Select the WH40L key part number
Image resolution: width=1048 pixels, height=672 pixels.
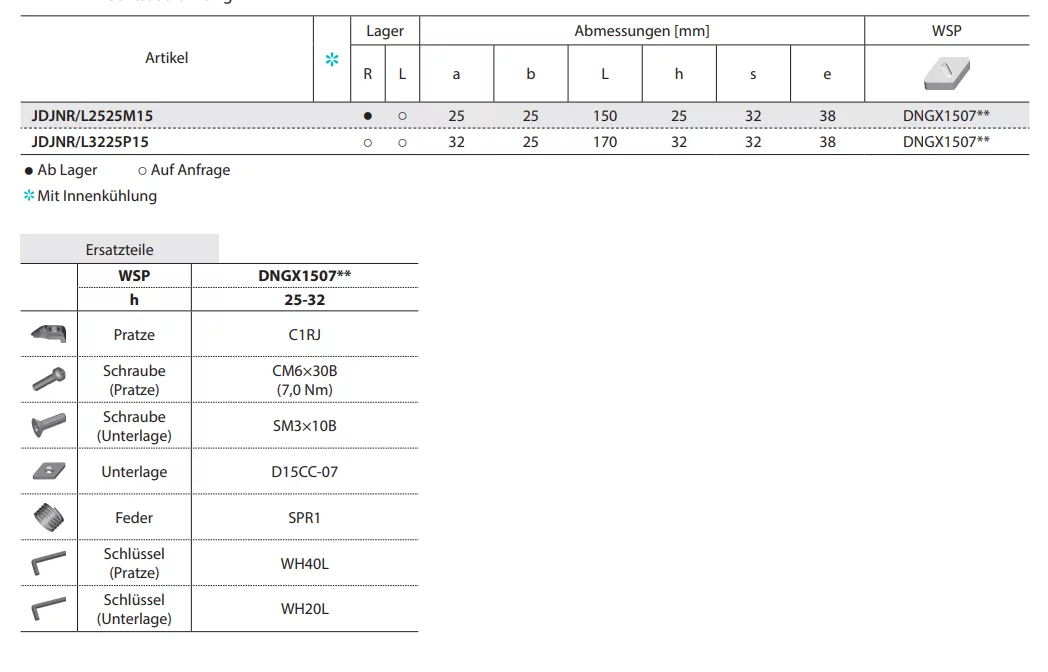(304, 563)
